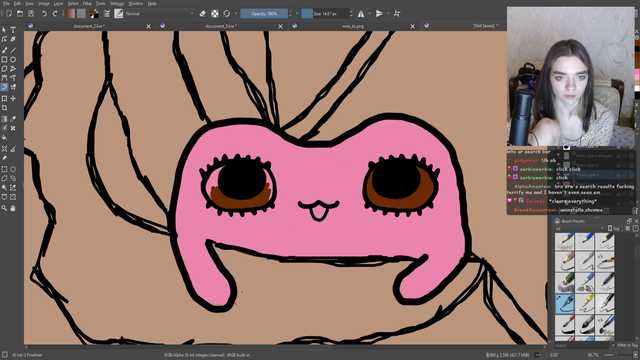Select the Move tool
Viewport: 640px width, 360px height.
[x=13, y=98]
